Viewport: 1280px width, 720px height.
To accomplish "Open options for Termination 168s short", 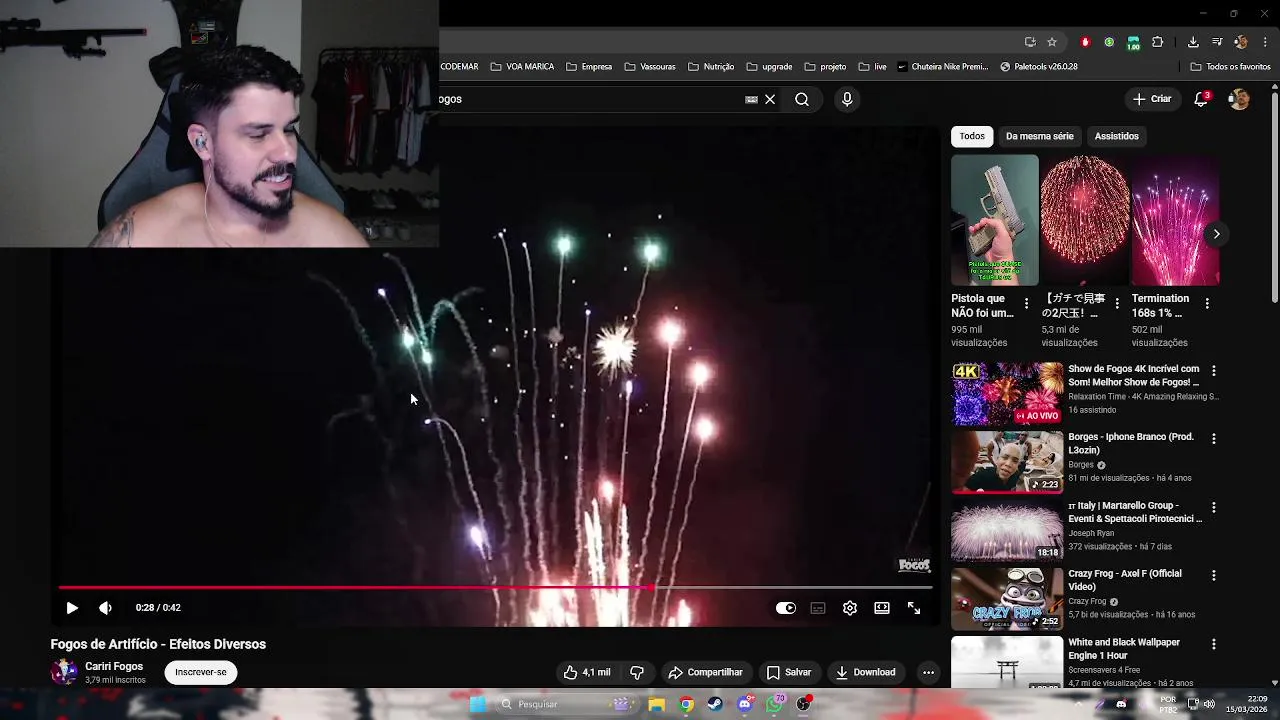I will pyautogui.click(x=1207, y=303).
